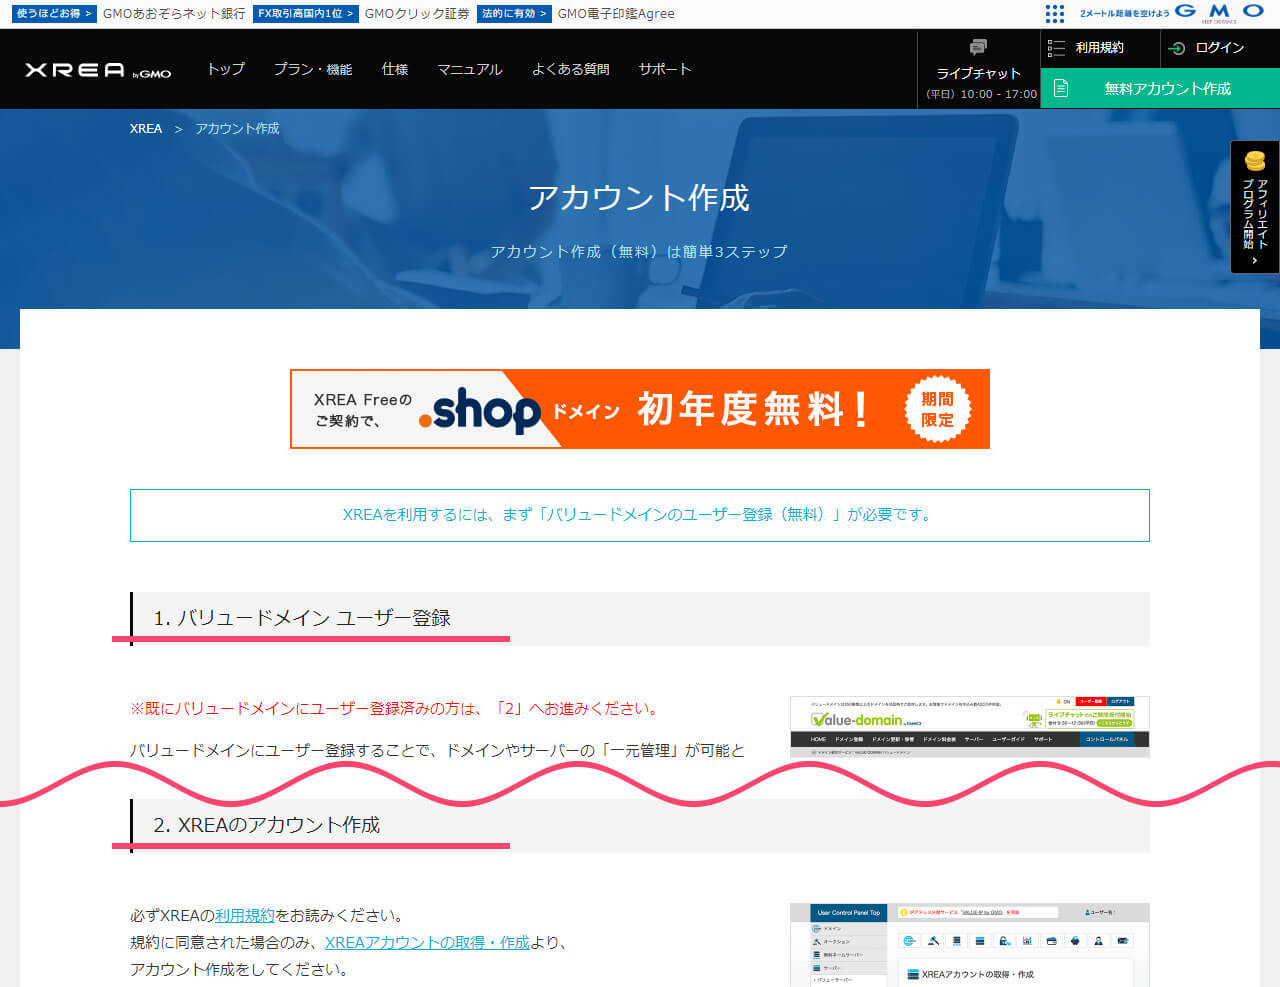Screen dimensions: 1280x987
Task: Open the よくある質問 menu item
Action: (x=571, y=69)
